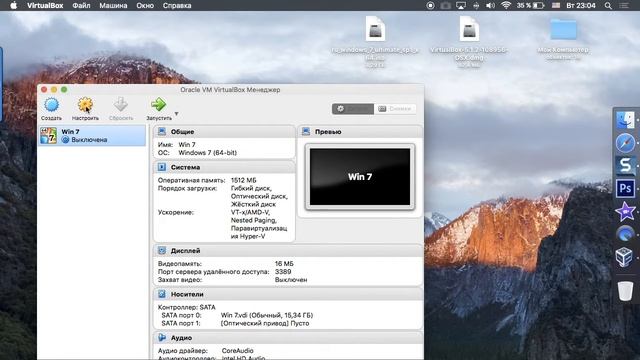
Task: Open the round blue app icon under iMovie in Dock
Action: pyautogui.click(x=625, y=234)
